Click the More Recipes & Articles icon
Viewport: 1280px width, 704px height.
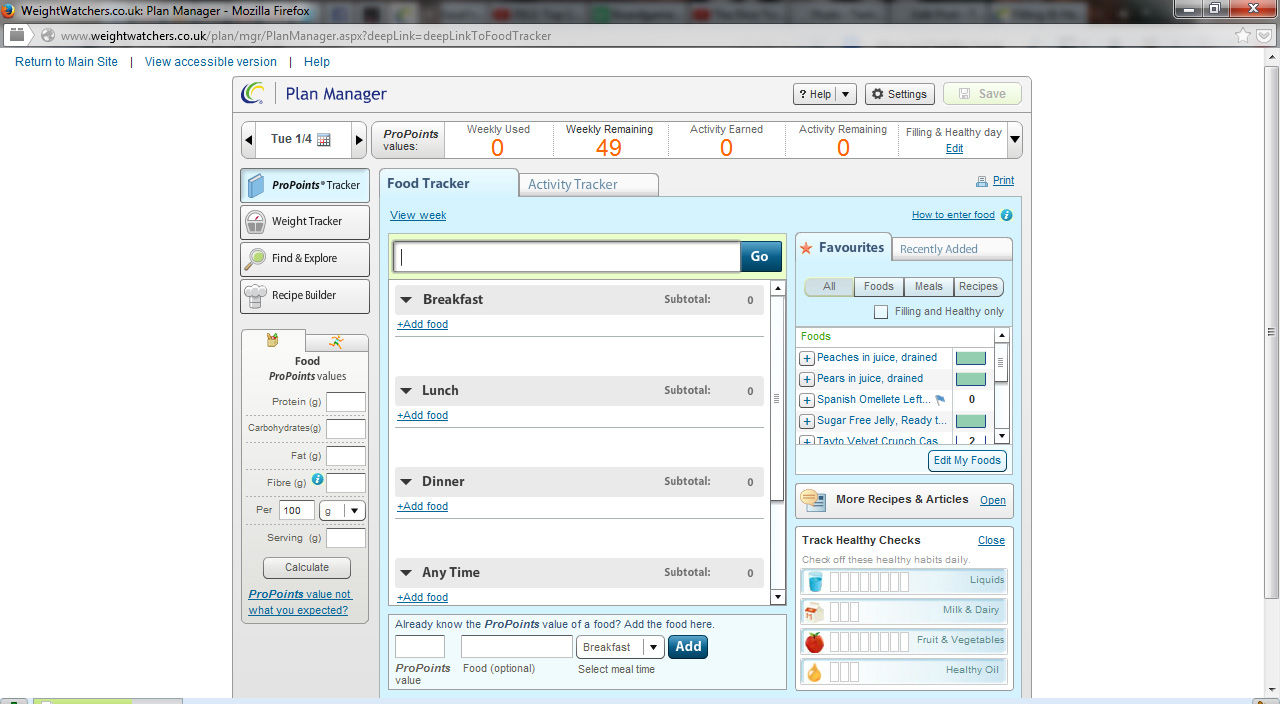(x=813, y=500)
